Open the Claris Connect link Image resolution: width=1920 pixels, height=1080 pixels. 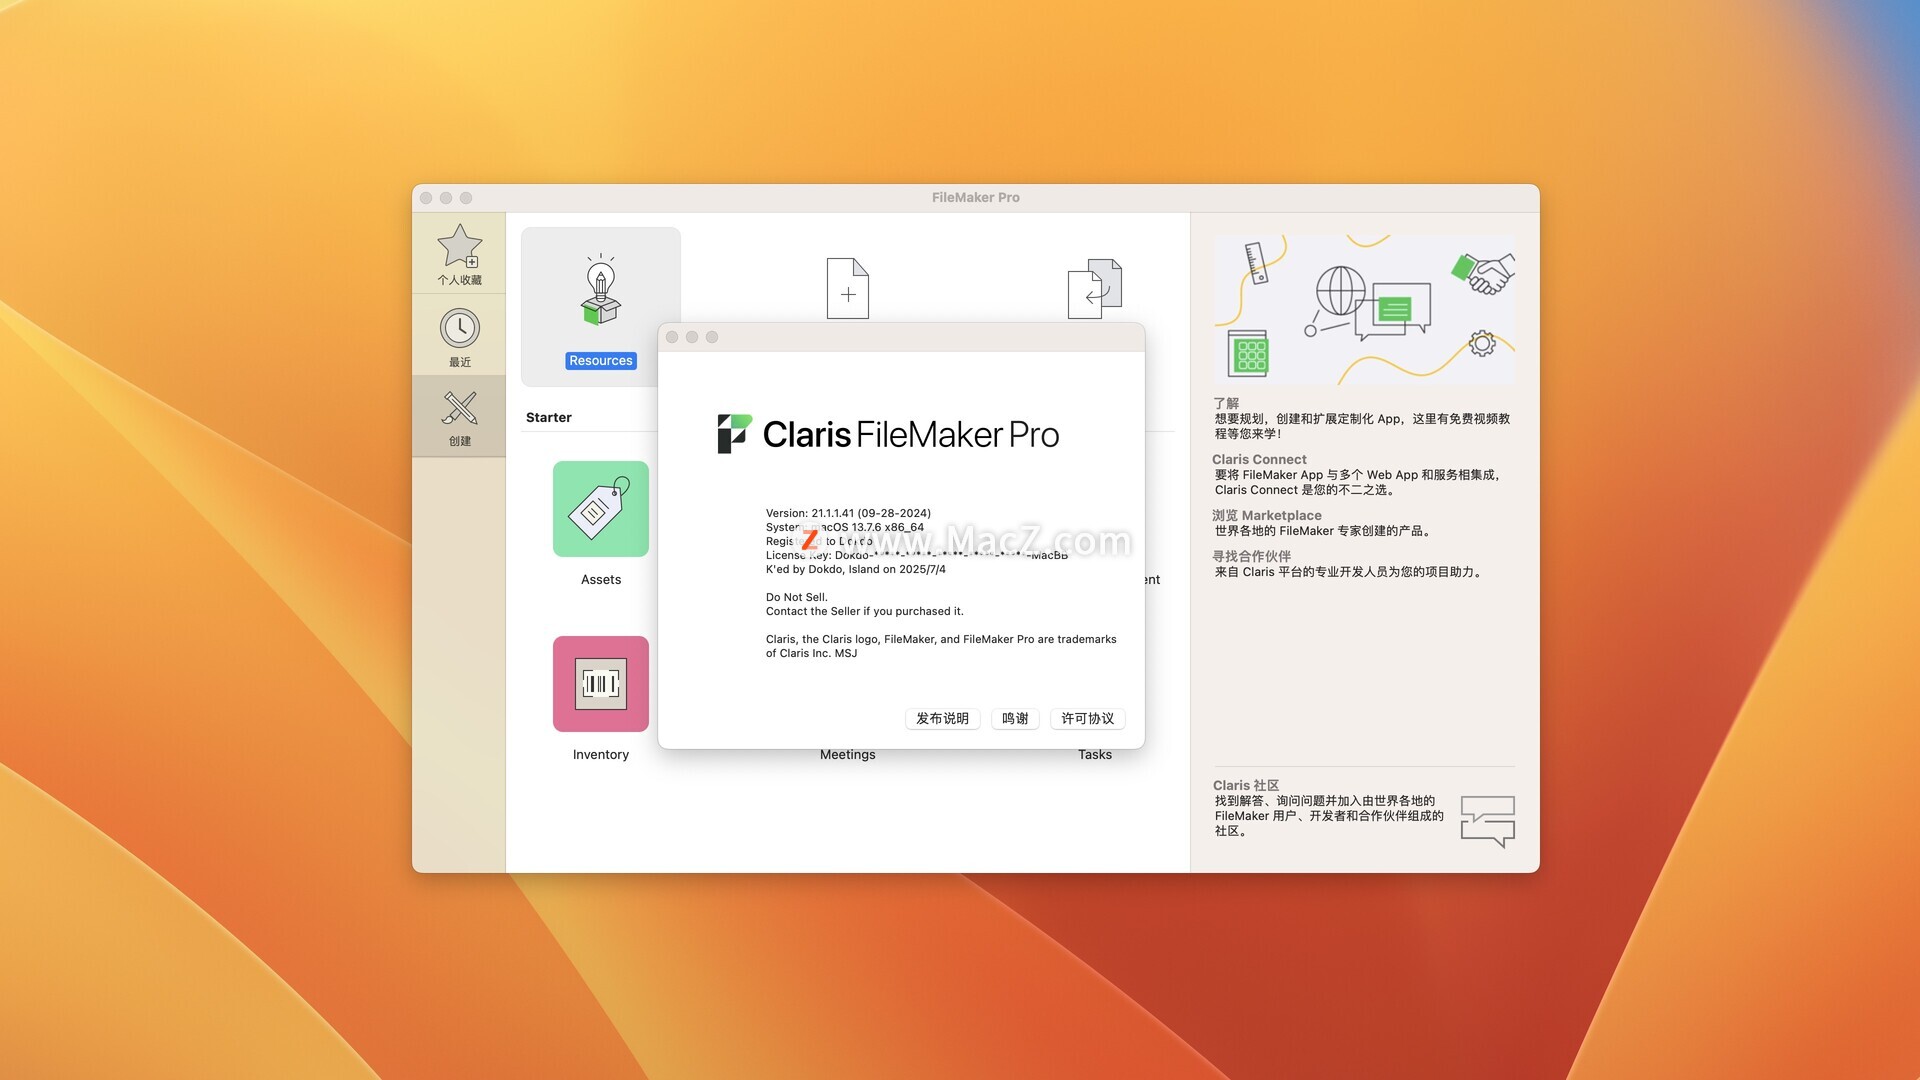[x=1259, y=459]
